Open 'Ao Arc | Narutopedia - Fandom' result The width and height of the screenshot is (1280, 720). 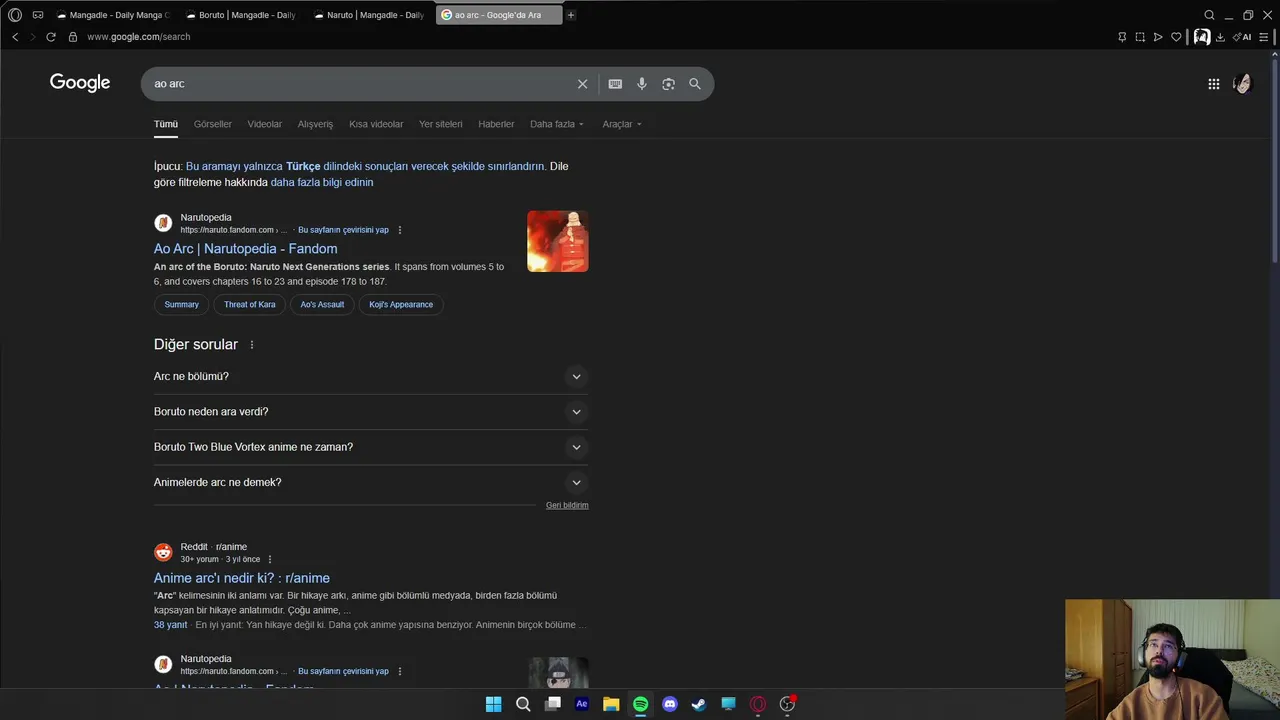(246, 249)
